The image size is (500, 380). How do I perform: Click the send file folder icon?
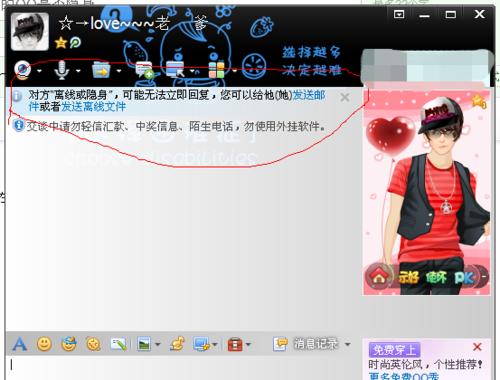(x=101, y=70)
